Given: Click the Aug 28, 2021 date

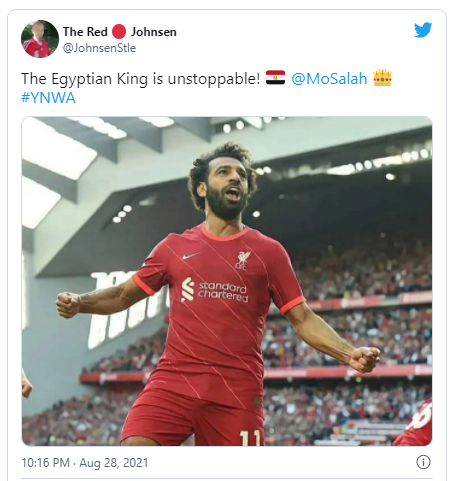Looking at the screenshot, I should coord(114,463).
